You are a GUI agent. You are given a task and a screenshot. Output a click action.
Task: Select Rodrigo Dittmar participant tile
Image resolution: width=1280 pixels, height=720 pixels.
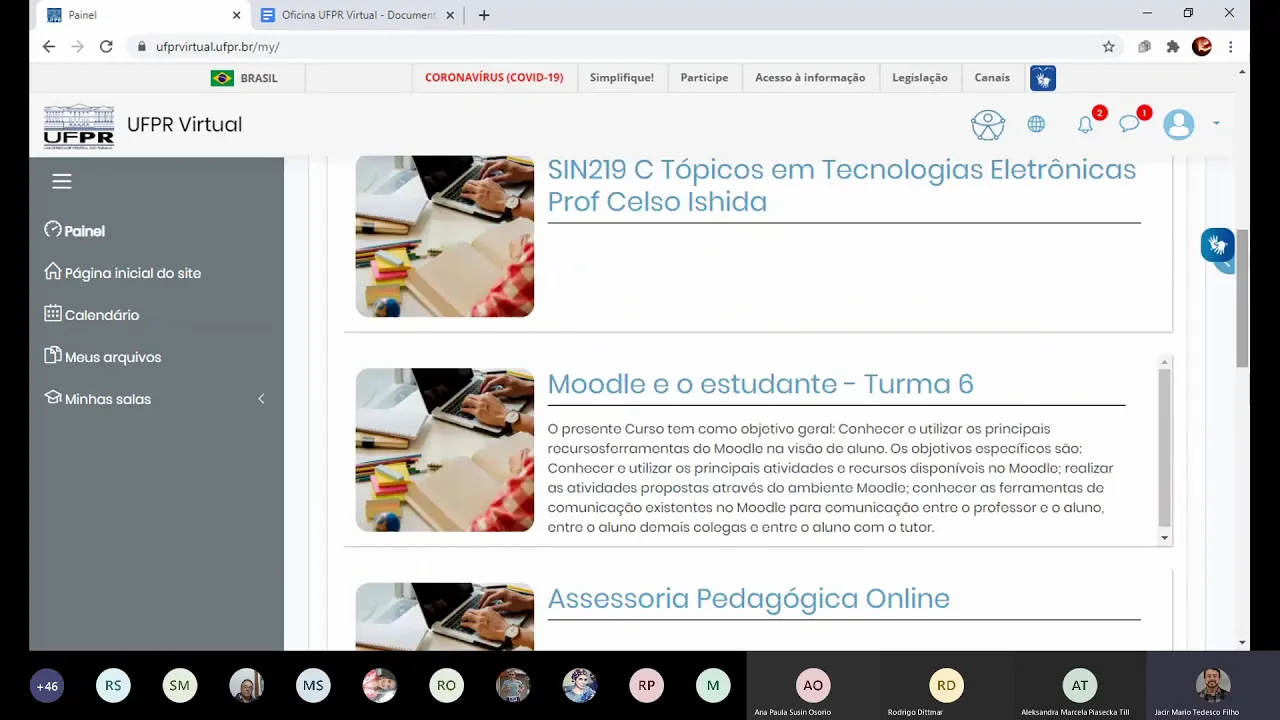click(x=946, y=686)
